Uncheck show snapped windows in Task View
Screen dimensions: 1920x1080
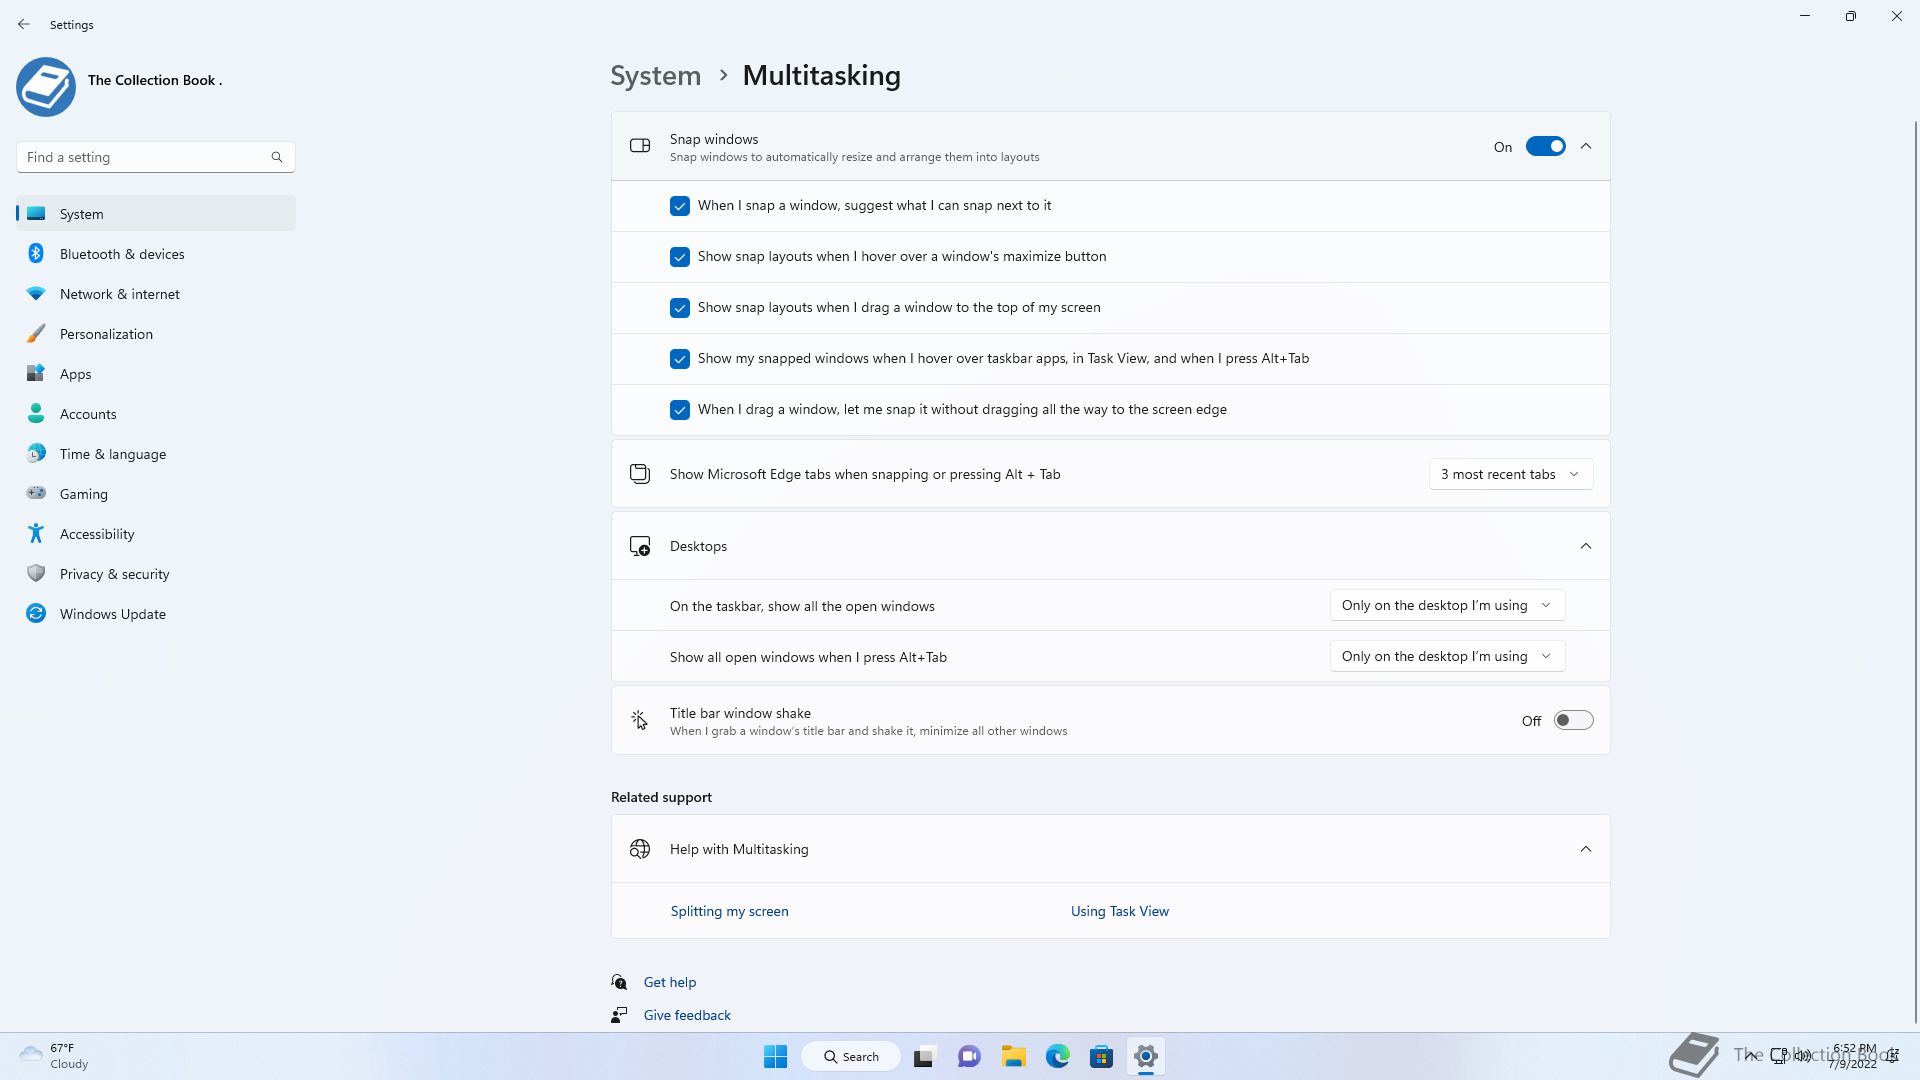coord(680,359)
